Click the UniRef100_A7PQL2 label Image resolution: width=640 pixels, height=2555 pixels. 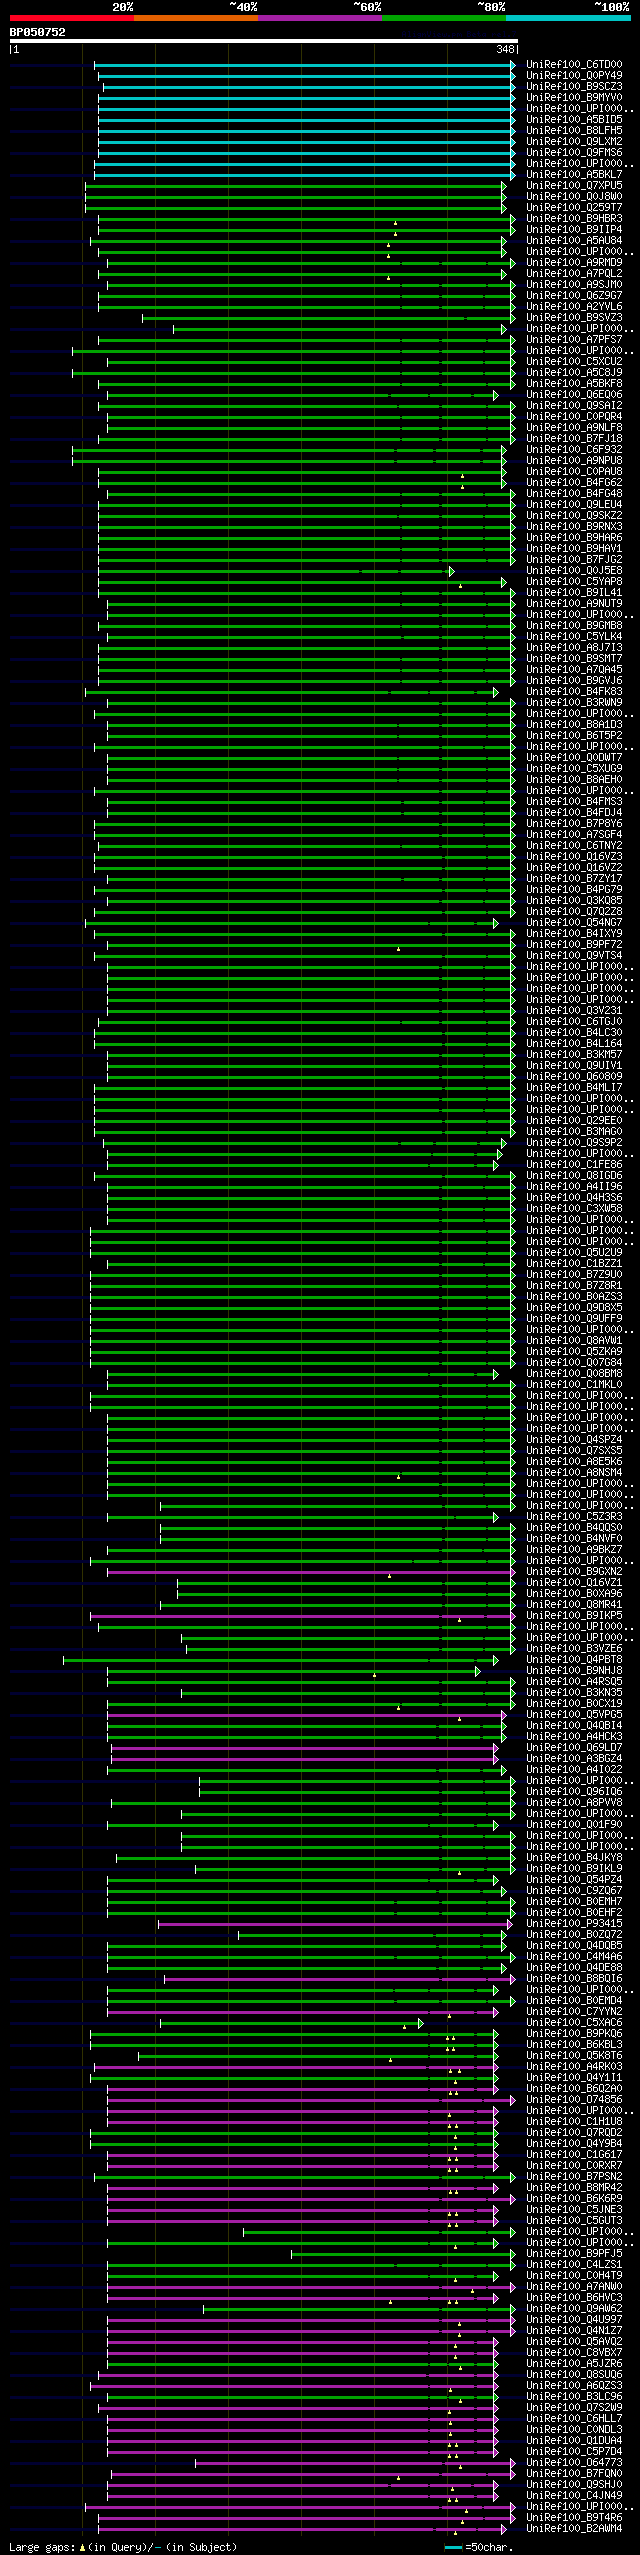(x=574, y=274)
